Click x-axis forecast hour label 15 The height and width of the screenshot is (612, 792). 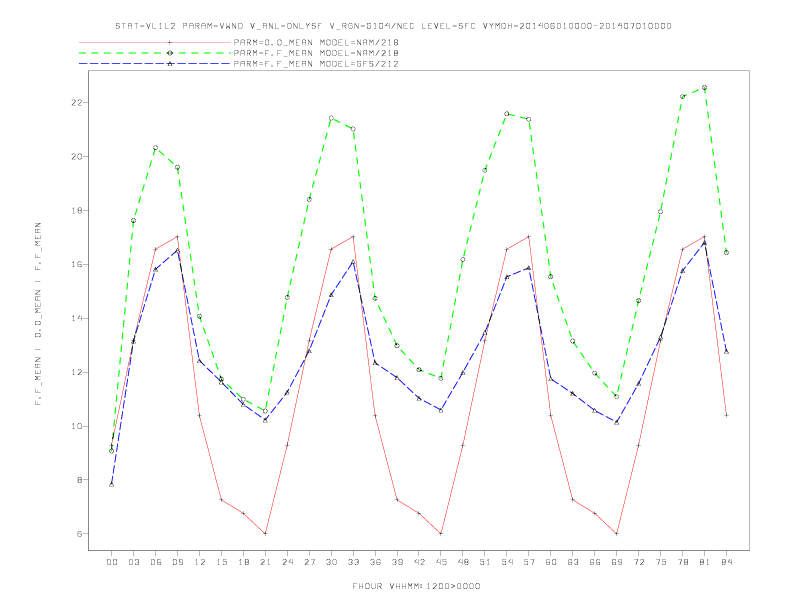[x=221, y=562]
